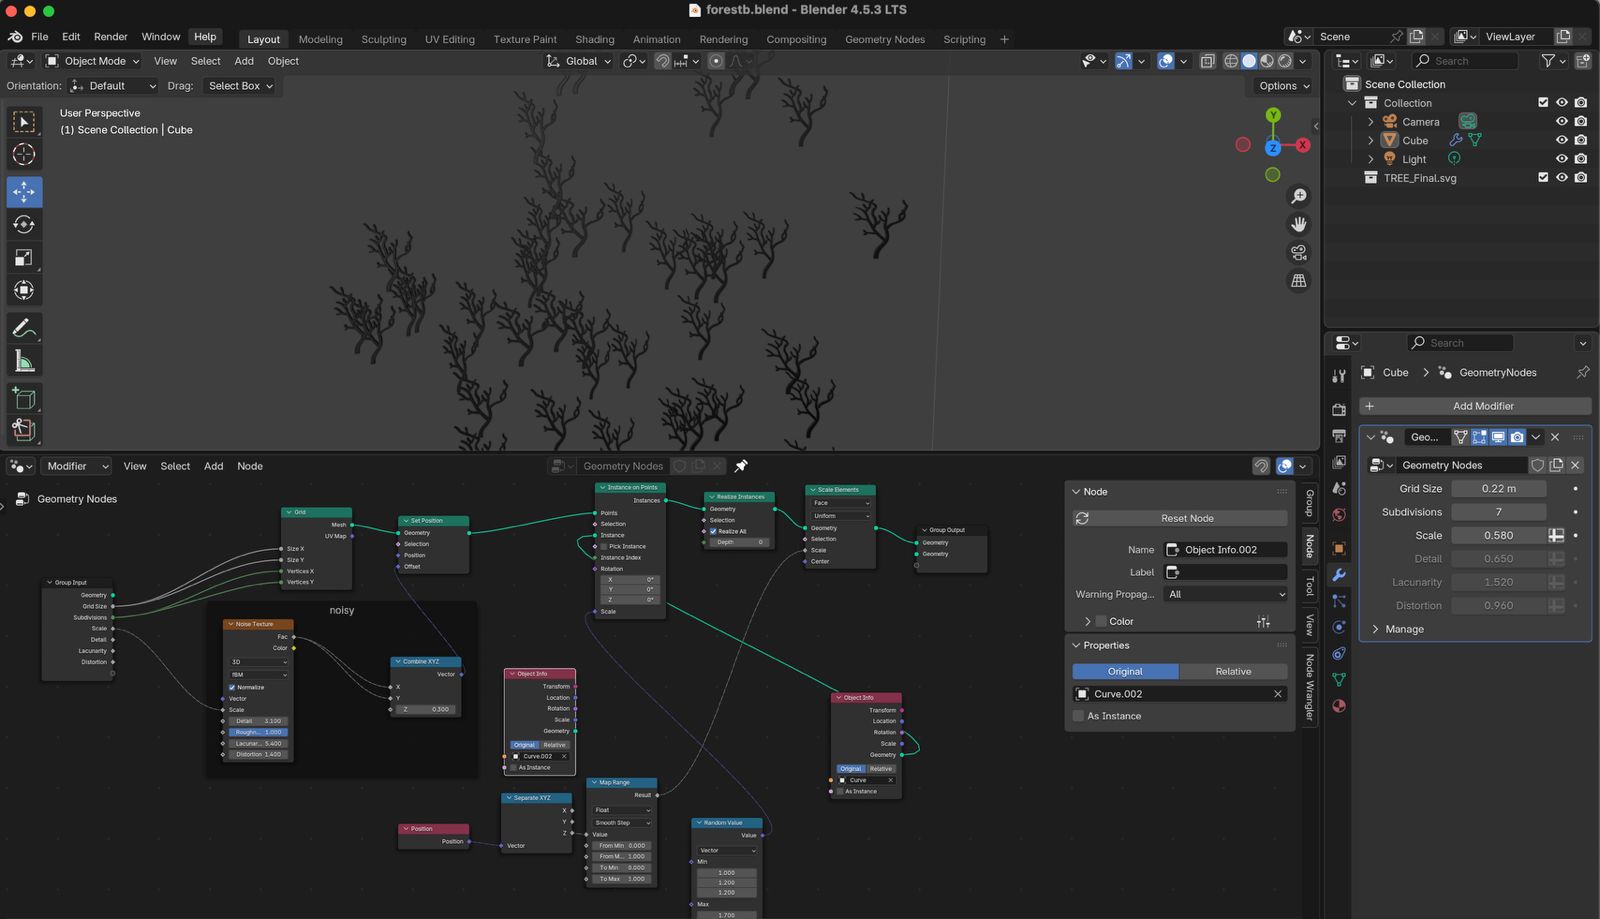
Task: Toggle camera view in viewport
Action: [x=1299, y=252]
